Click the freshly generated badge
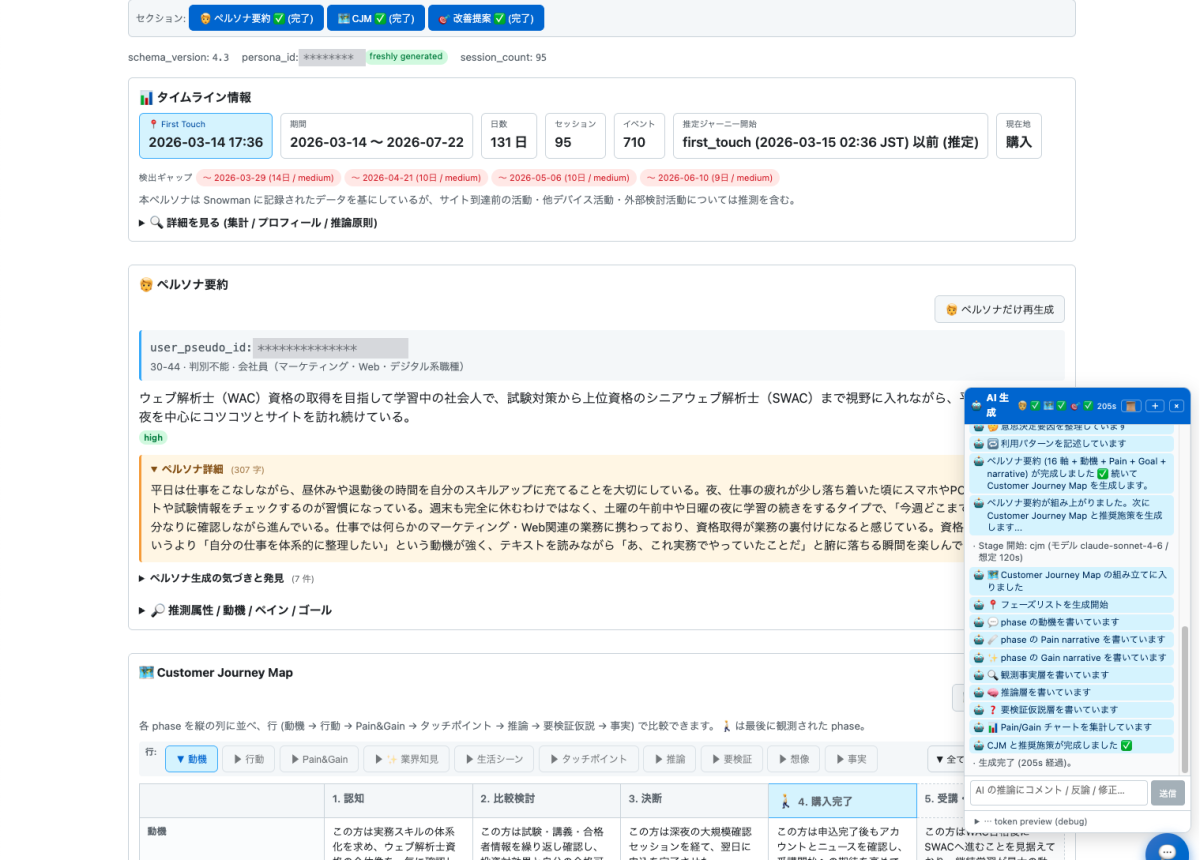 (406, 57)
